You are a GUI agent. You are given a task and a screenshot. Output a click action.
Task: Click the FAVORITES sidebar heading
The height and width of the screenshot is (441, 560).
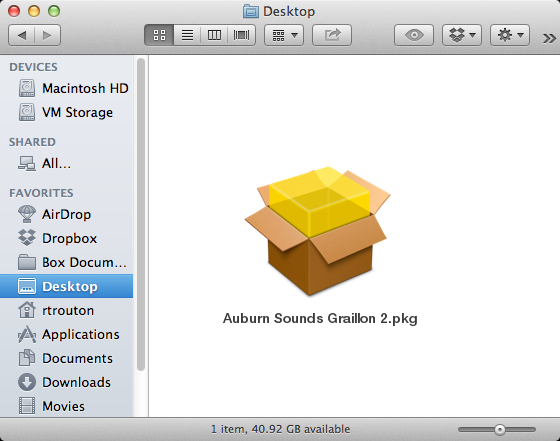point(41,193)
